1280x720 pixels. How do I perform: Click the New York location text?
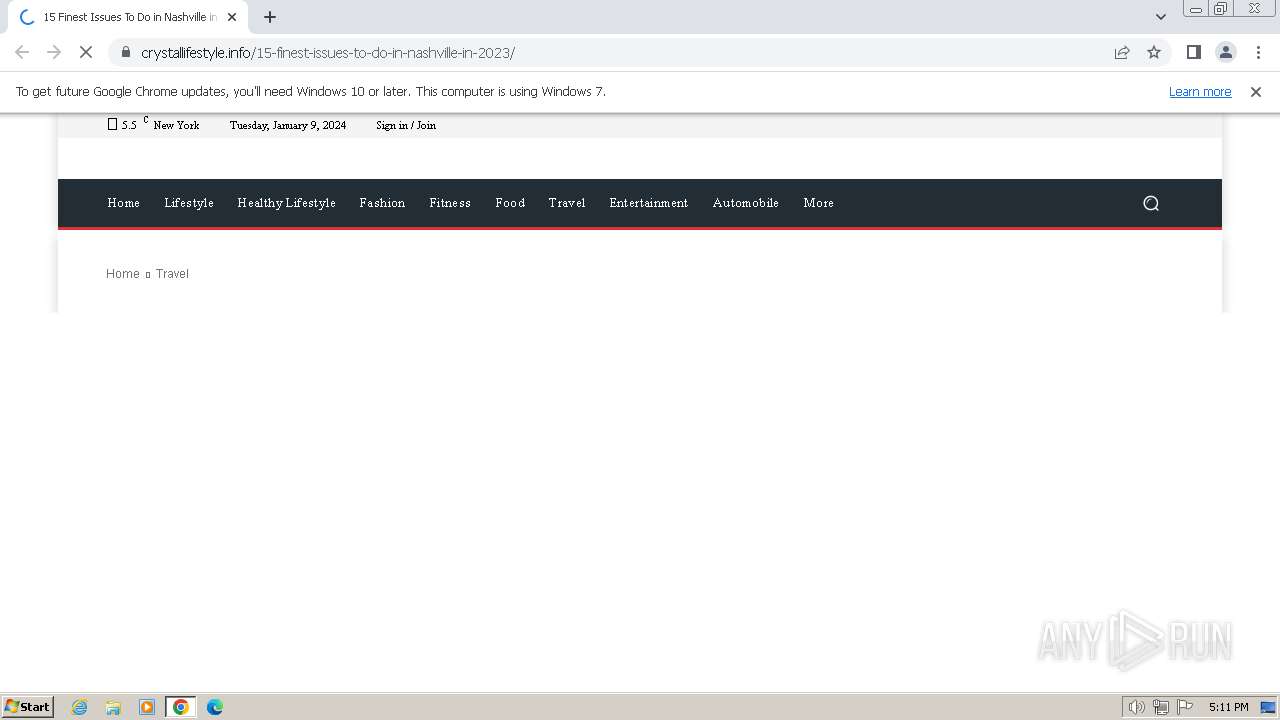coord(176,125)
